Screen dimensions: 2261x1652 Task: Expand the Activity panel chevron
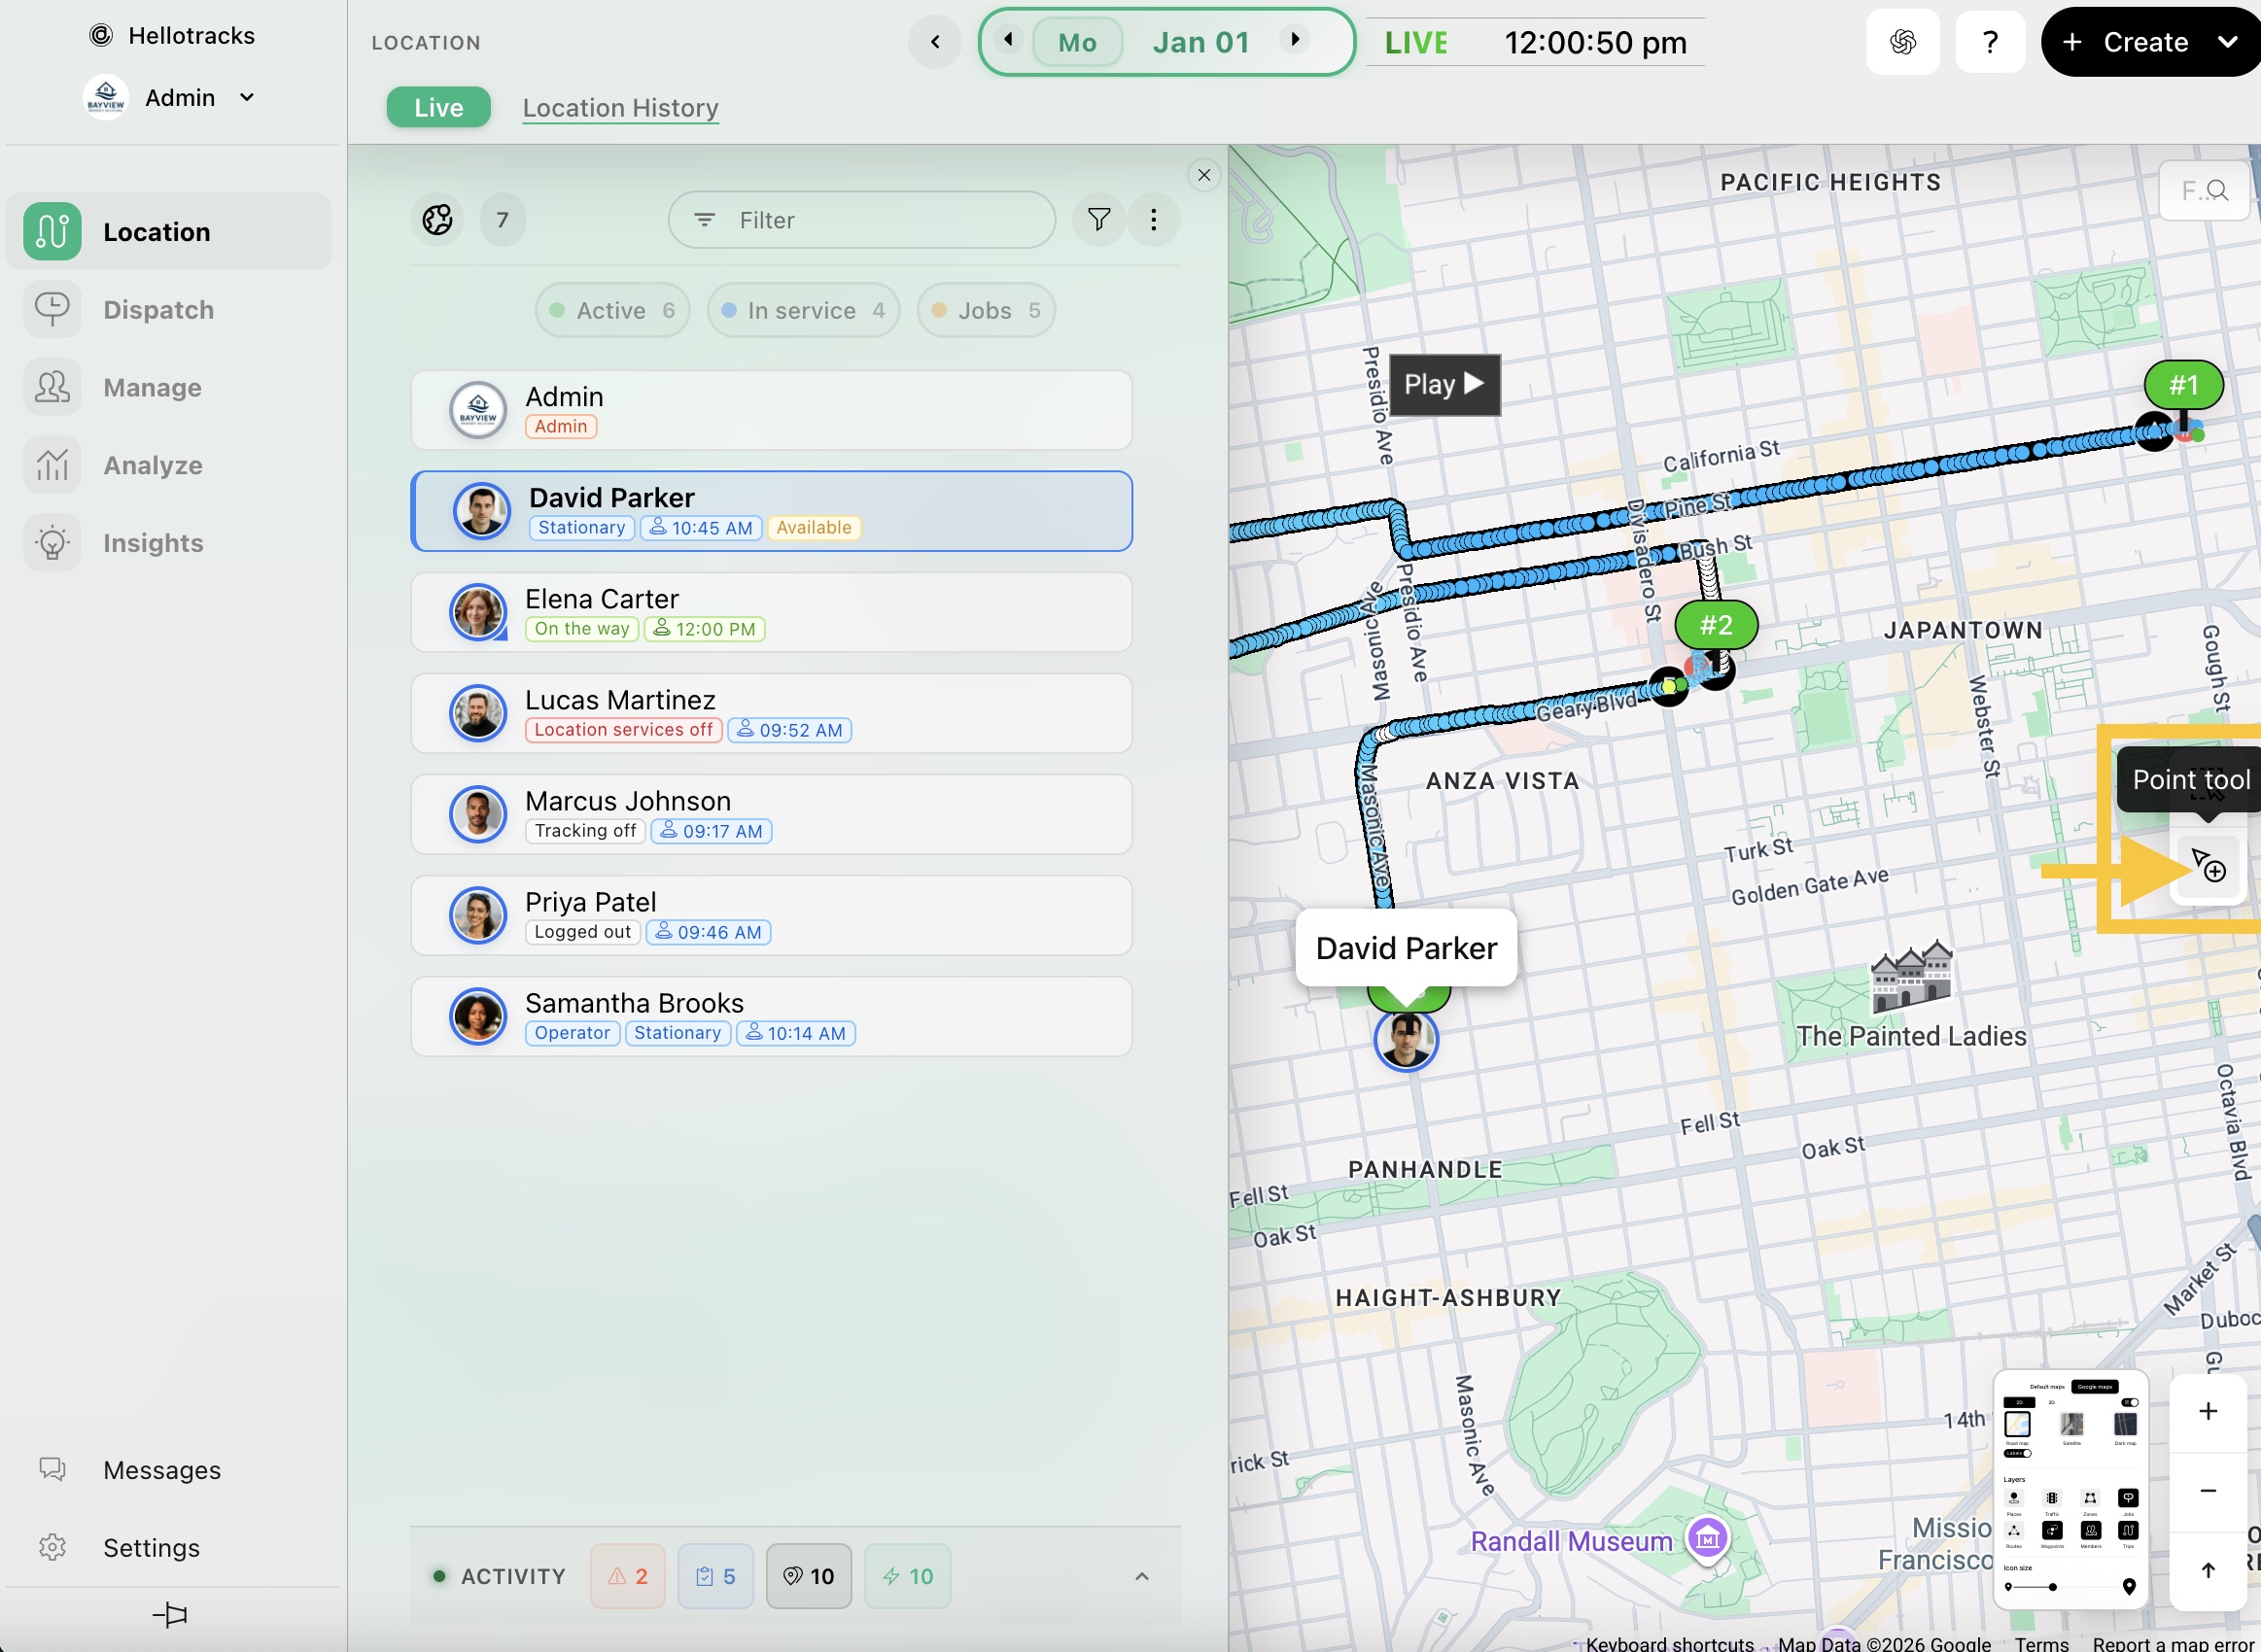click(1141, 1576)
